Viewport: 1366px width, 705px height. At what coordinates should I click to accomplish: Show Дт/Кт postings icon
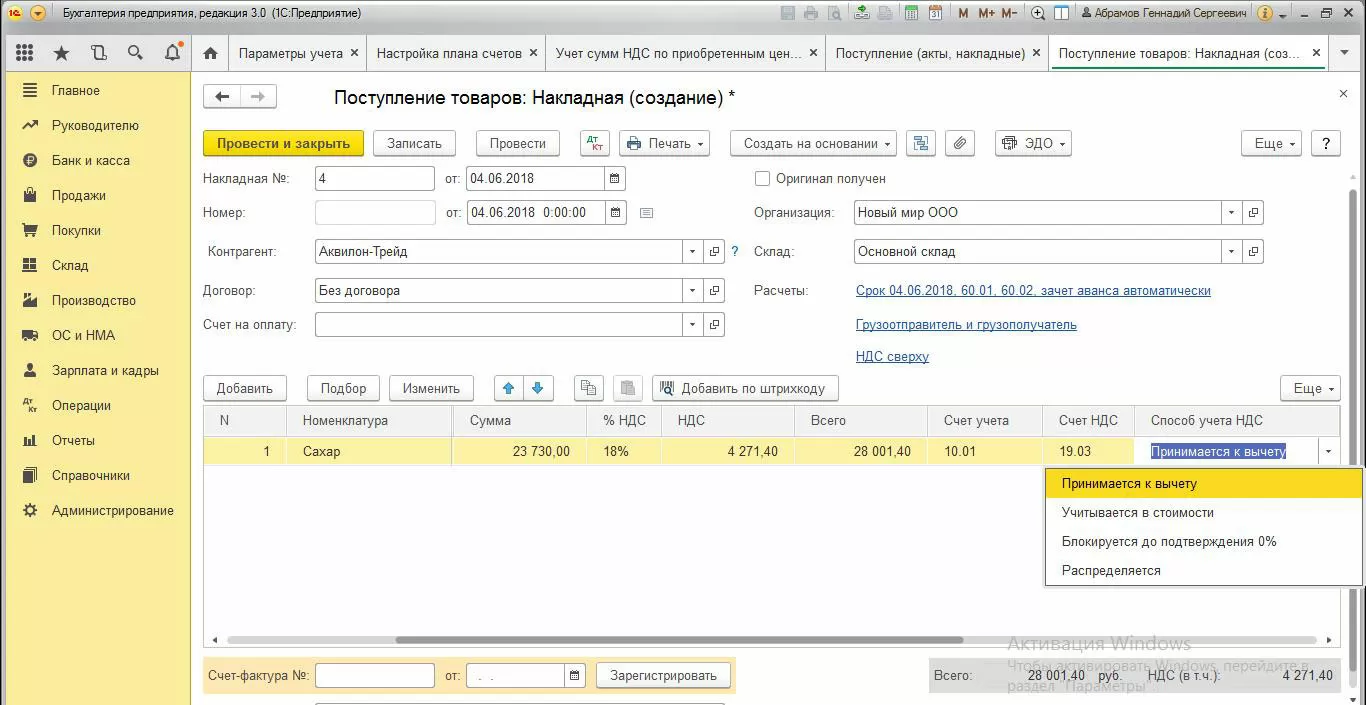pyautogui.click(x=595, y=143)
